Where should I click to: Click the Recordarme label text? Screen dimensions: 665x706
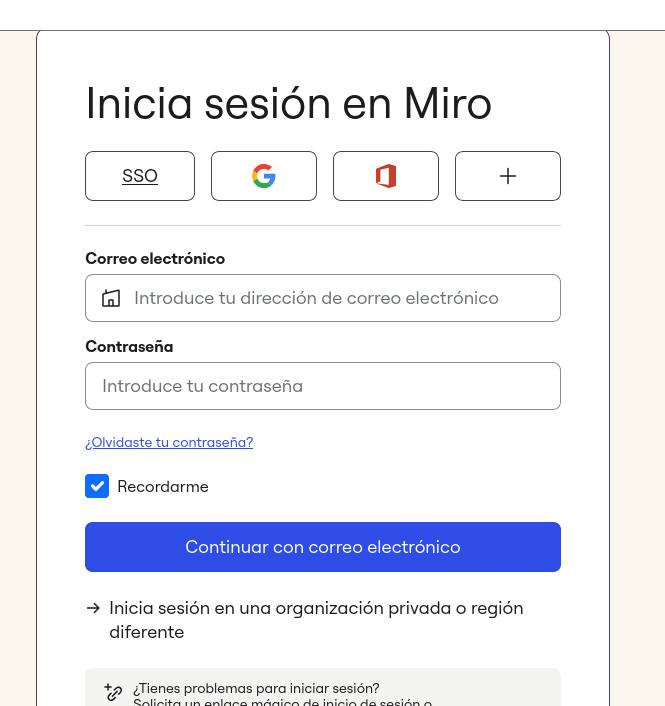163,487
